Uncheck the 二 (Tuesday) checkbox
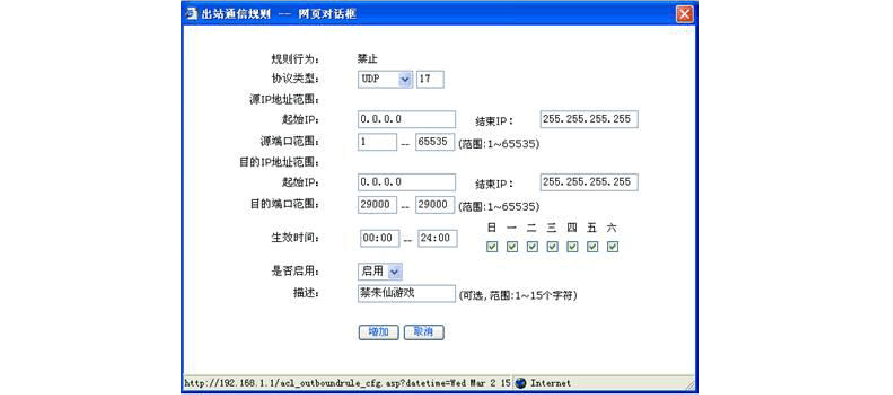Screen dimensions: 893x395 pyautogui.click(x=532, y=246)
